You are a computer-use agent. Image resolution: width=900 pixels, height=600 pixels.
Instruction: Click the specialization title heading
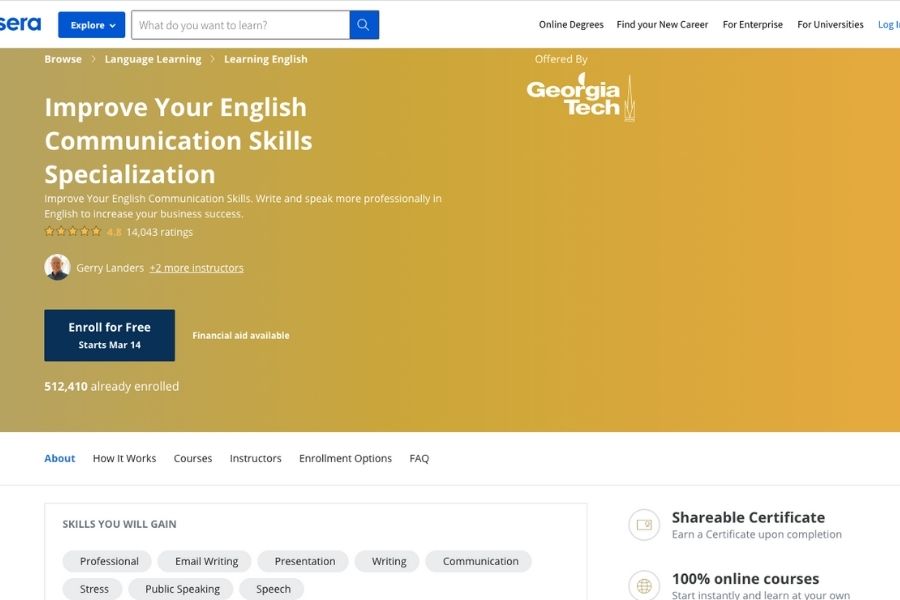[179, 141]
